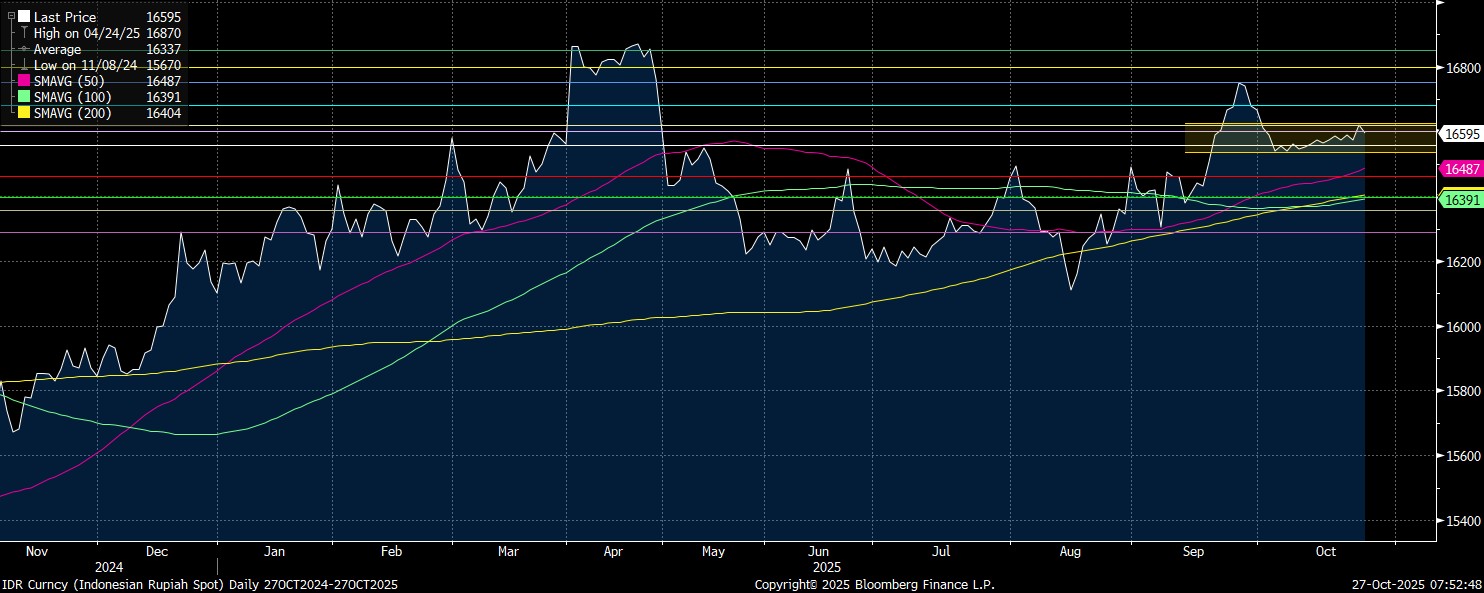Select the Average line icon in legend
Viewport: 1484px width, 593px height.
[24, 49]
